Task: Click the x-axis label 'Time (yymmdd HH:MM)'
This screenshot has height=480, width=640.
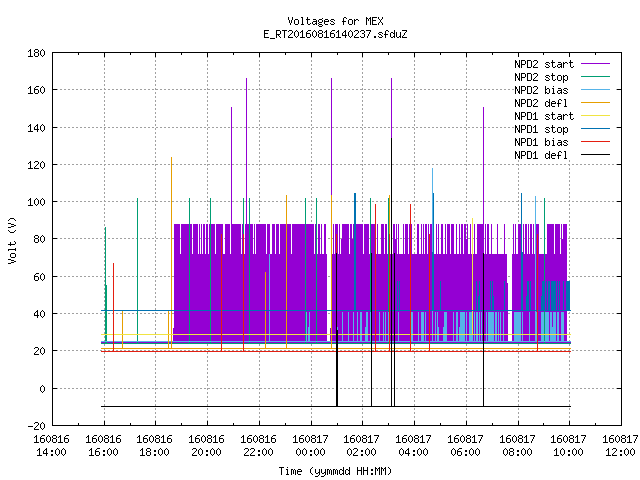Action: (x=335, y=471)
